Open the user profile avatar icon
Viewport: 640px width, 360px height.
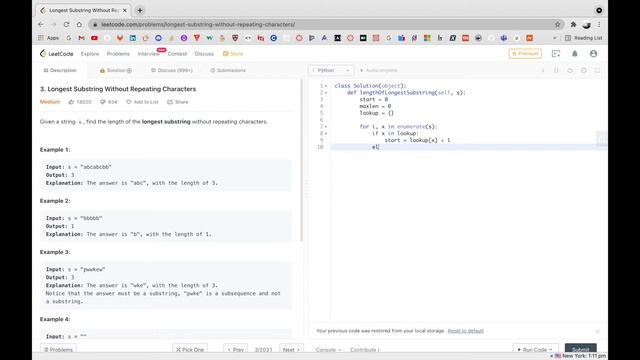pyautogui.click(x=593, y=54)
